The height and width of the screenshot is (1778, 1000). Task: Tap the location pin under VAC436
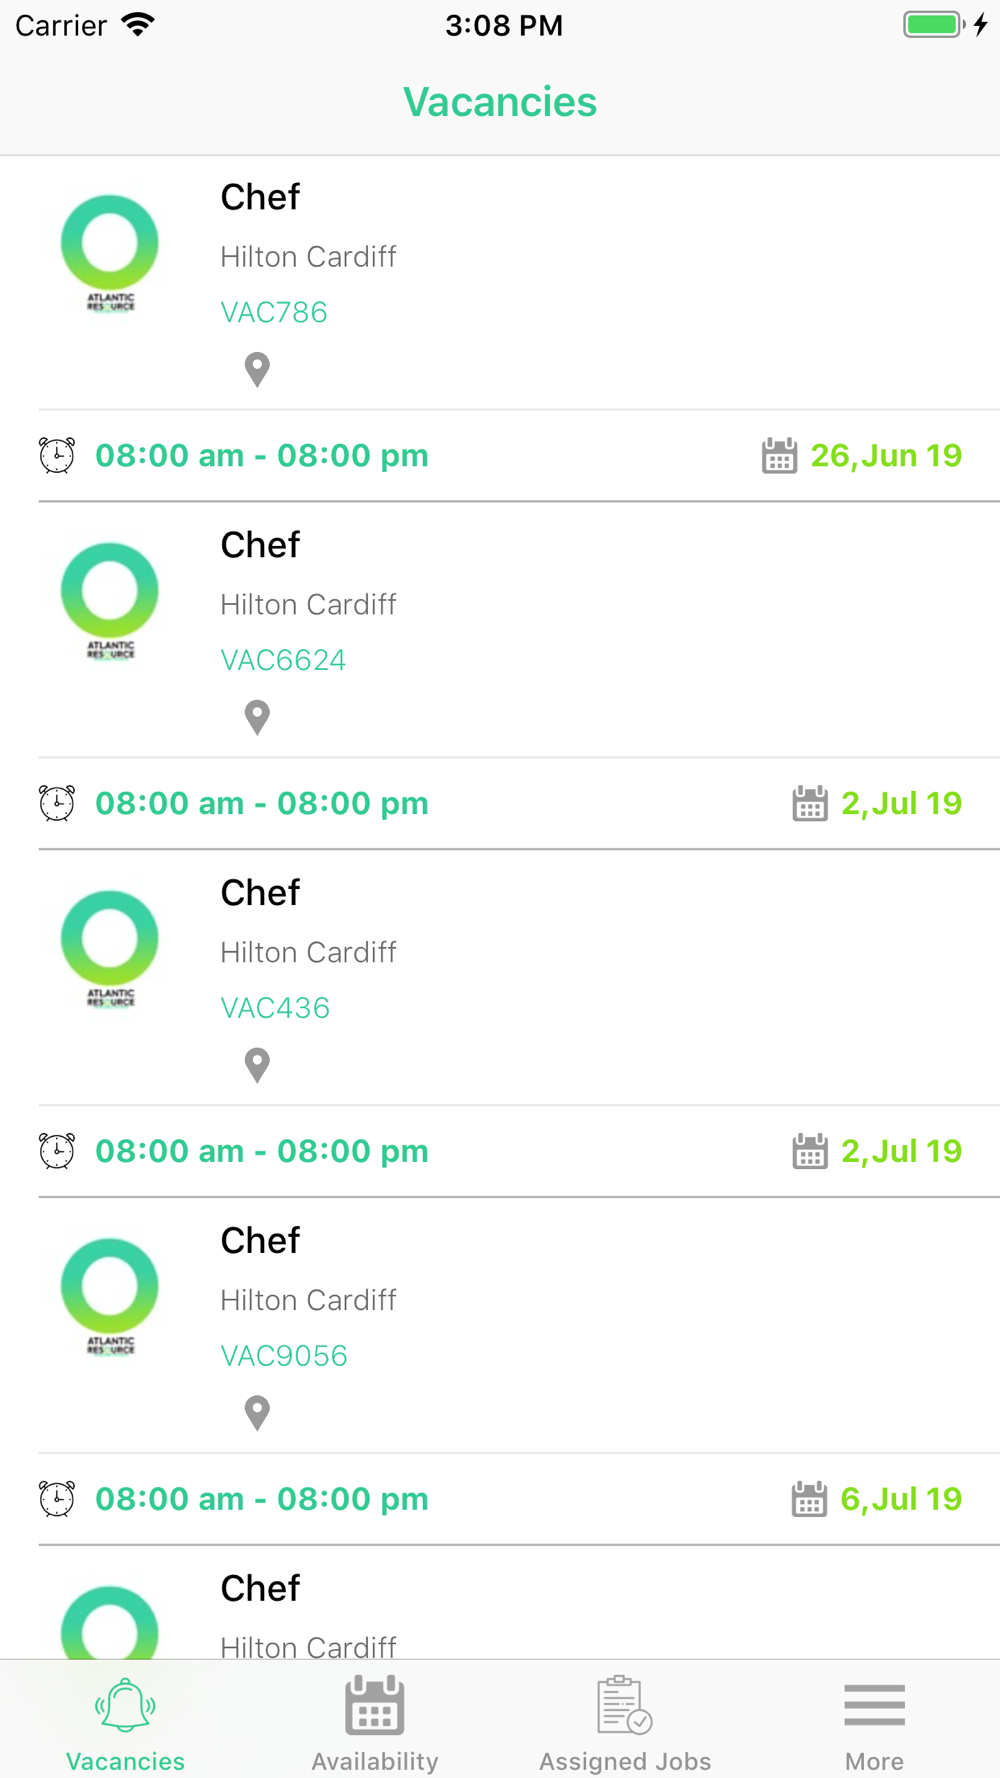tap(257, 1065)
